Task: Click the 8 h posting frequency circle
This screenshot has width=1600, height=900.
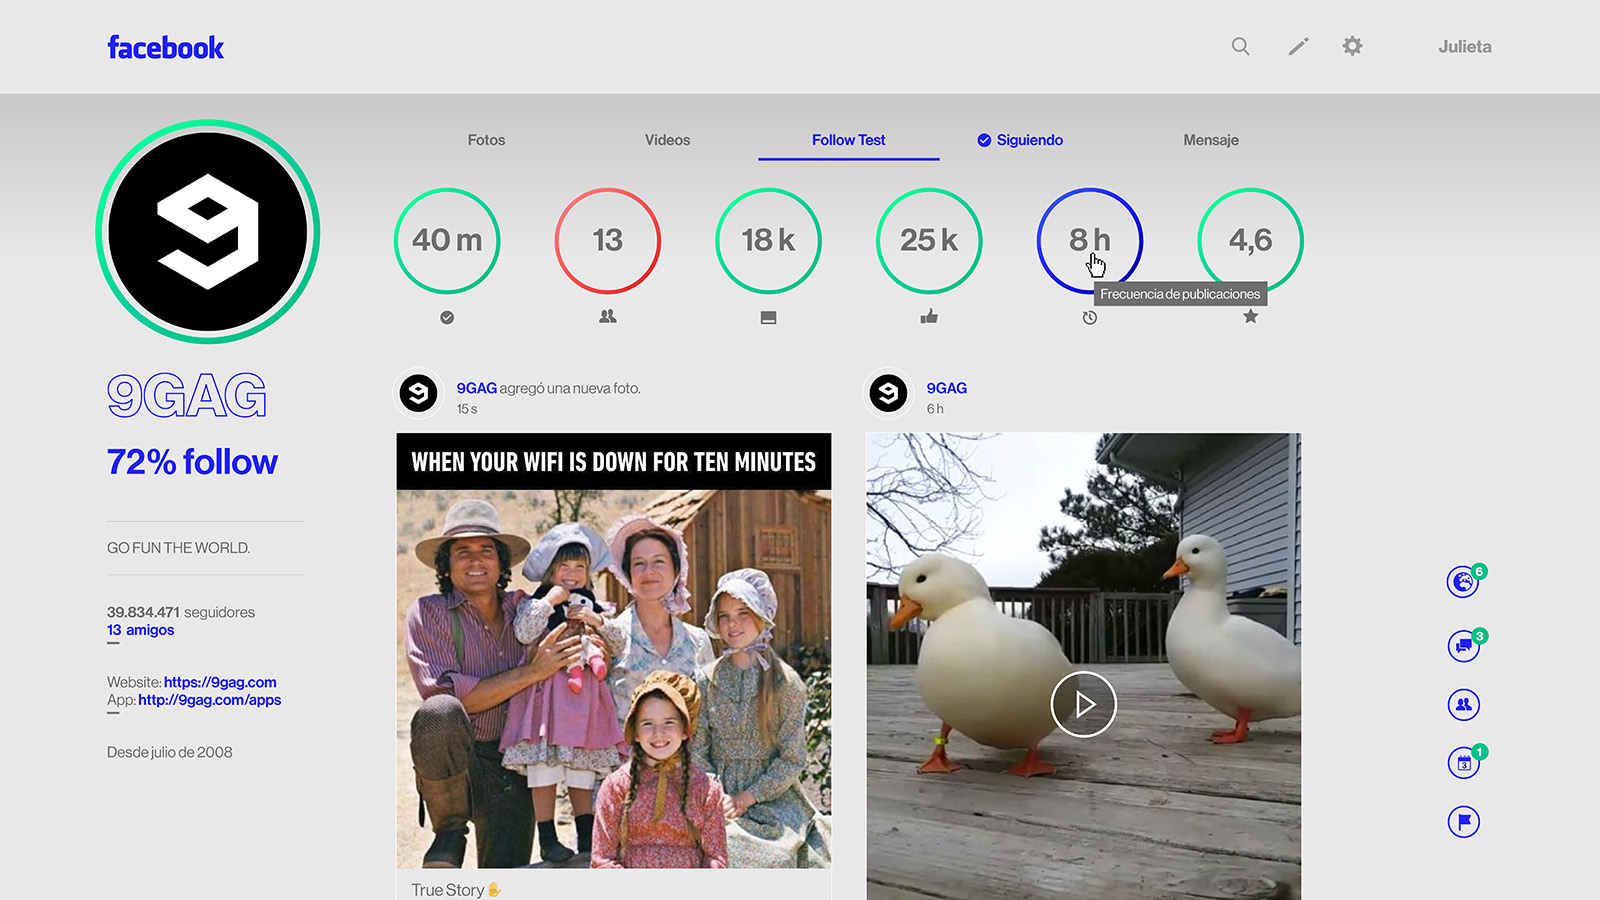Action: coord(1089,240)
